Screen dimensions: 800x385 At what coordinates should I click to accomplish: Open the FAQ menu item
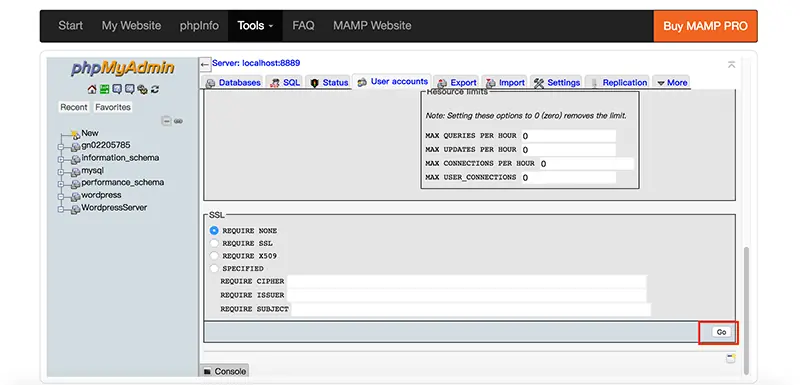tap(303, 25)
